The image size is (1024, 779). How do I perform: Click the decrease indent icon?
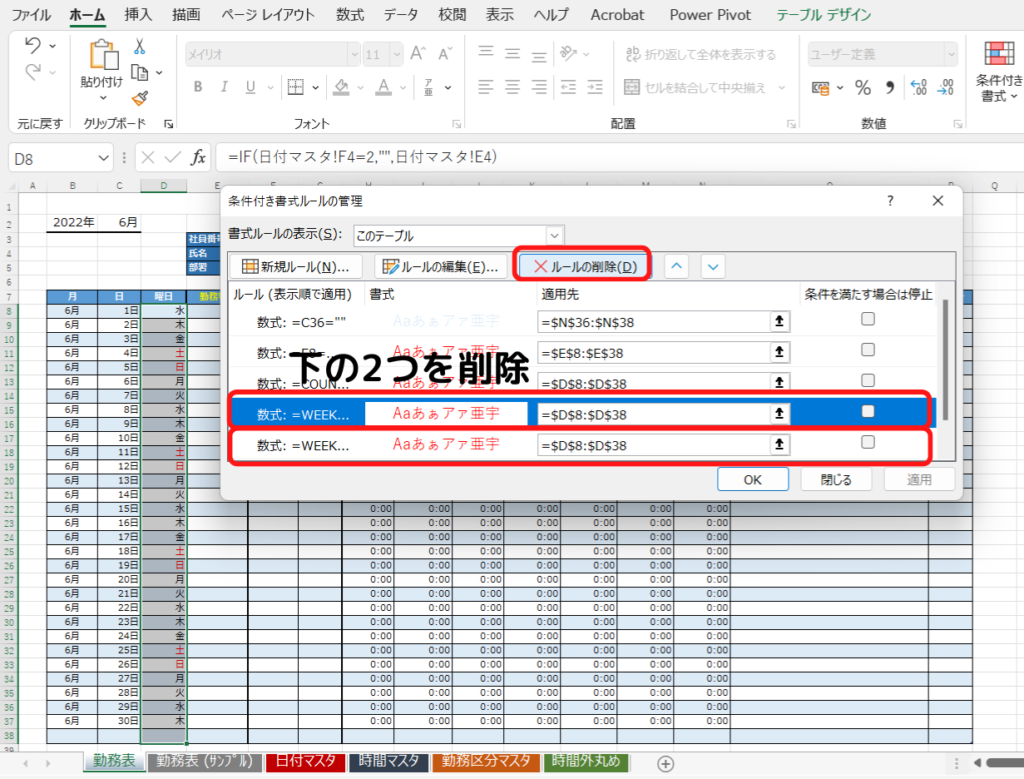pos(568,87)
